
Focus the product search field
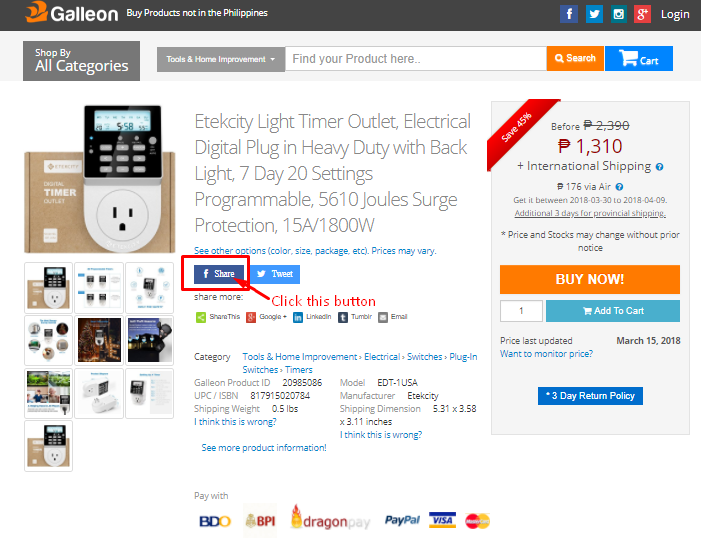[415, 59]
